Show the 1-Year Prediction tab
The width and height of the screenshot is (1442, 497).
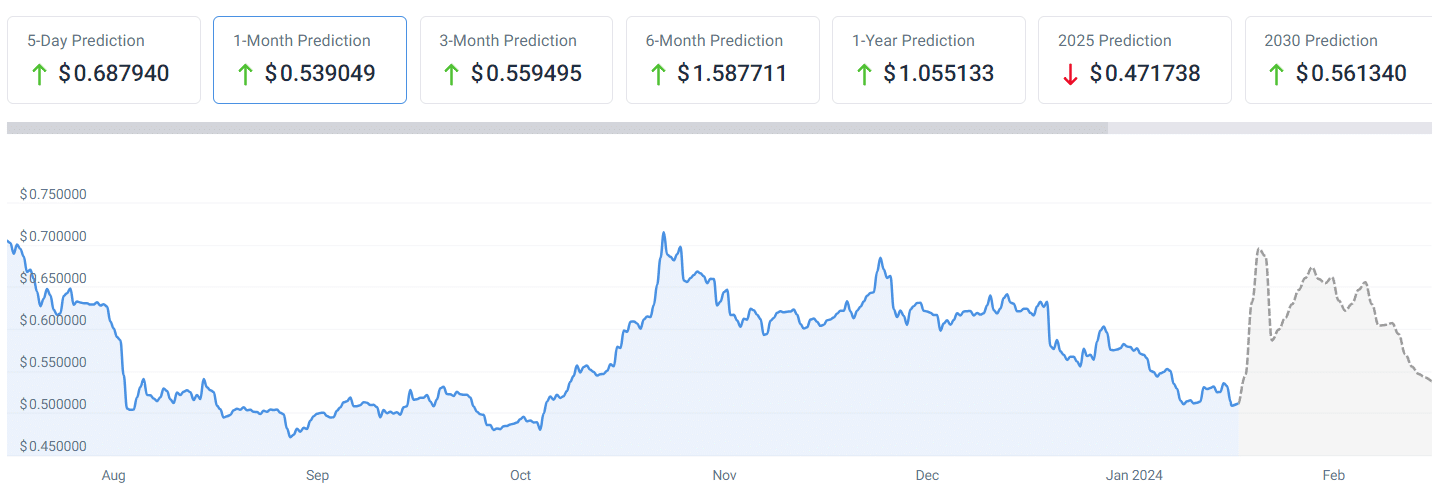point(928,59)
